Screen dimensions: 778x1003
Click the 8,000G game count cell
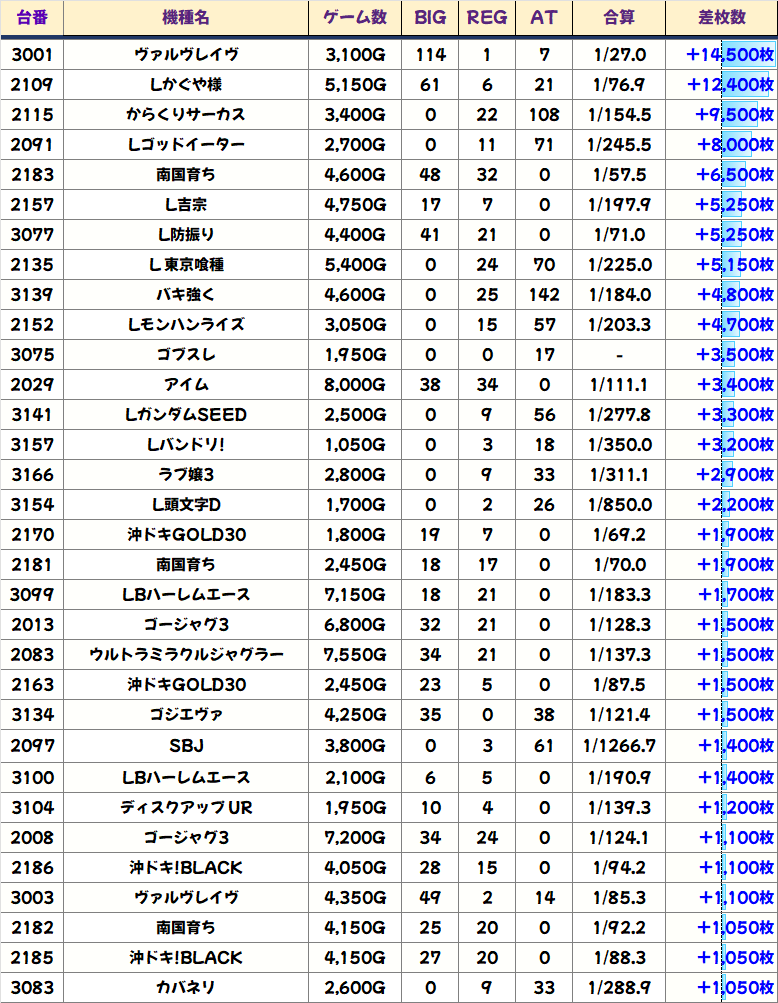[355, 385]
